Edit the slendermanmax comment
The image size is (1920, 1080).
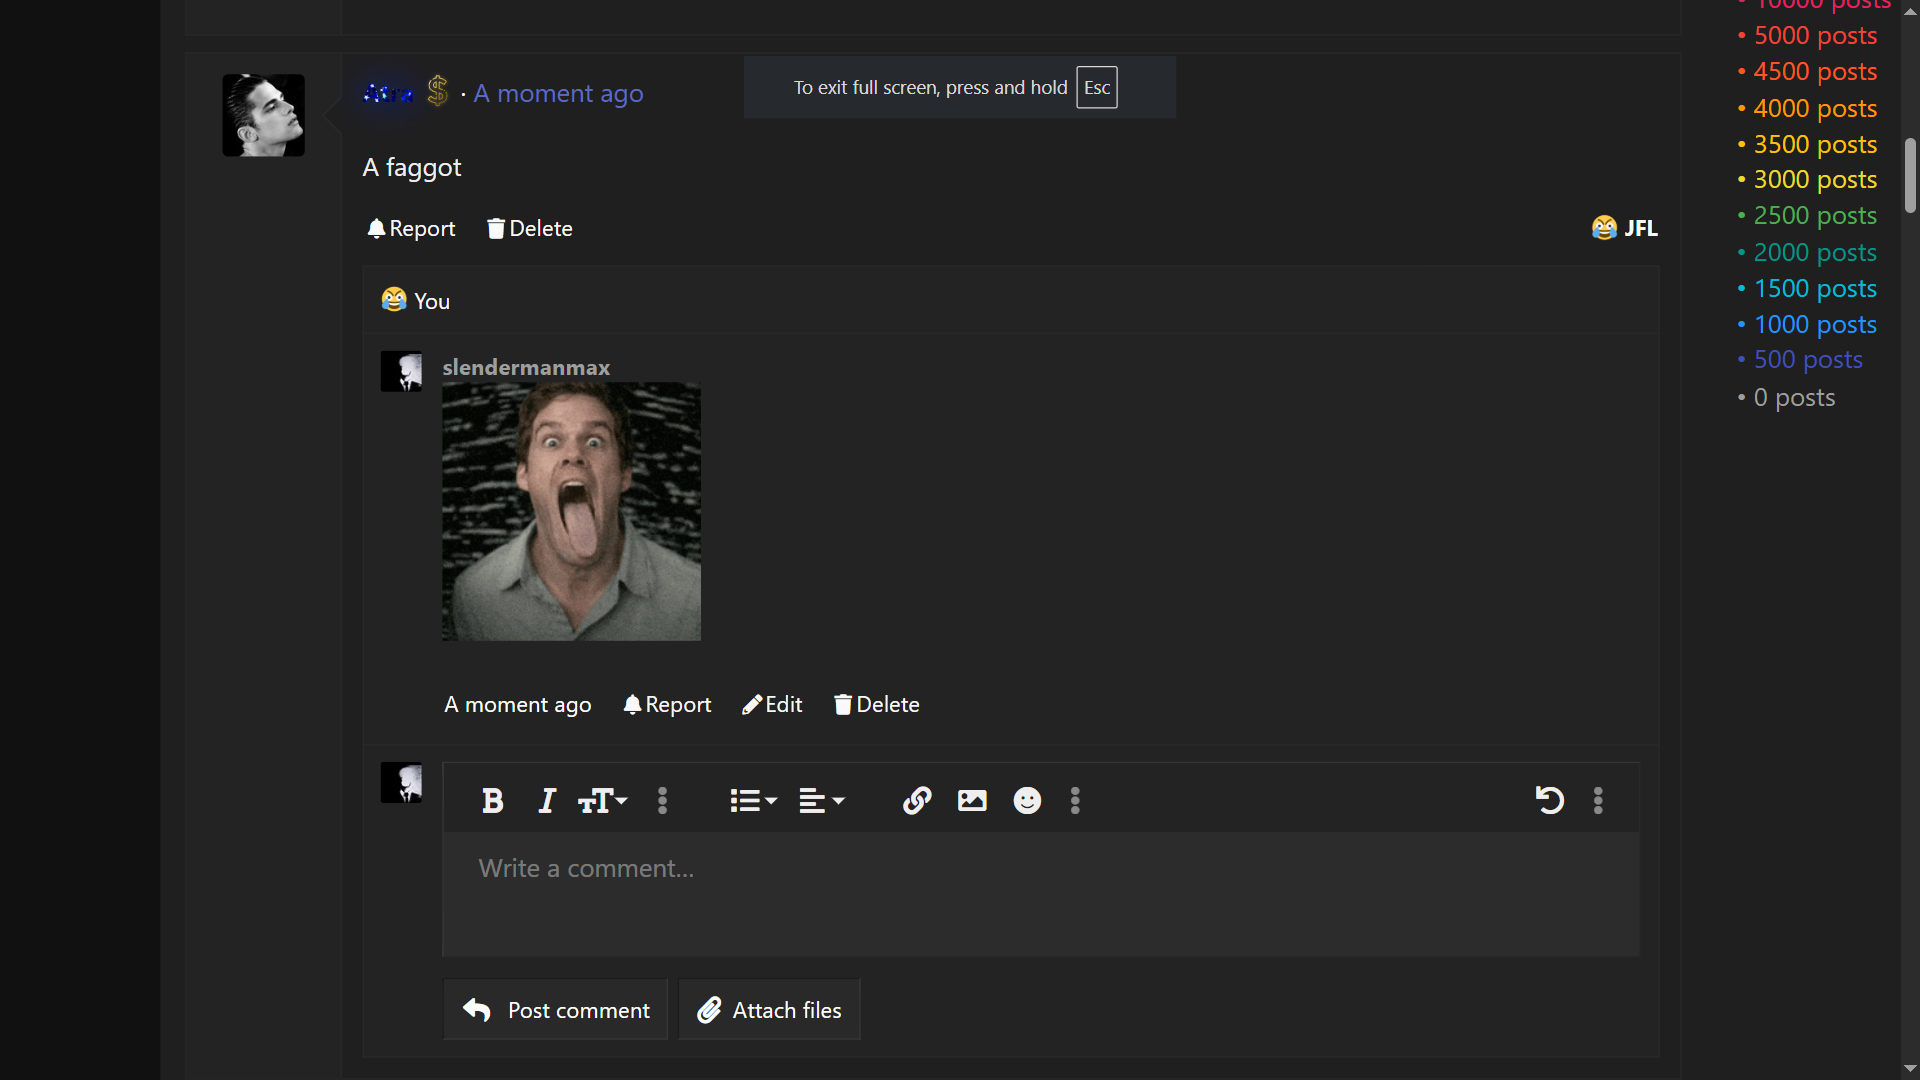point(772,705)
